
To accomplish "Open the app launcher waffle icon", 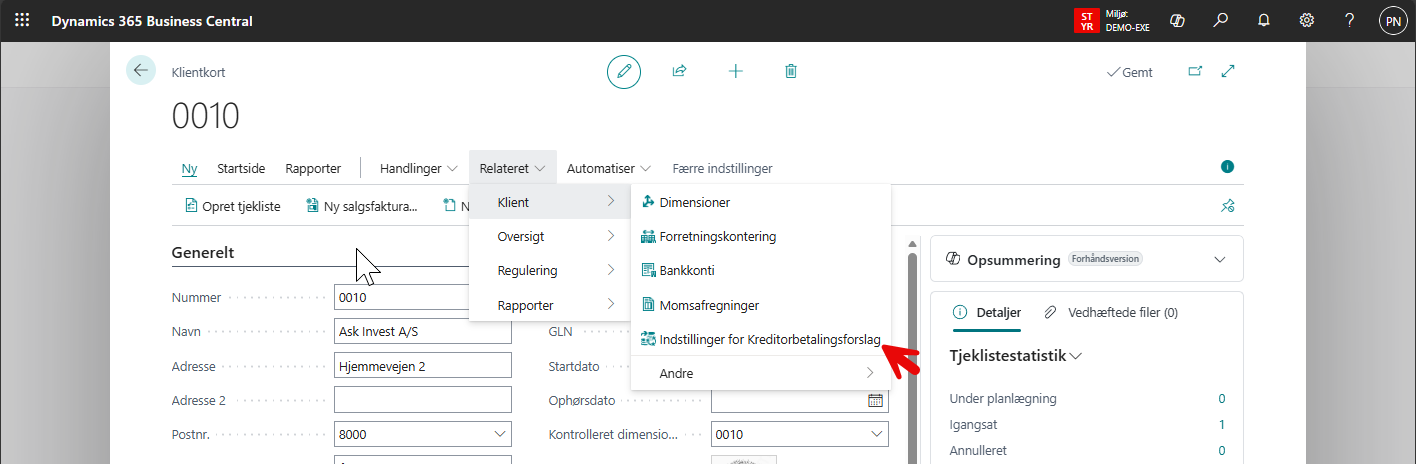I will [x=22, y=21].
